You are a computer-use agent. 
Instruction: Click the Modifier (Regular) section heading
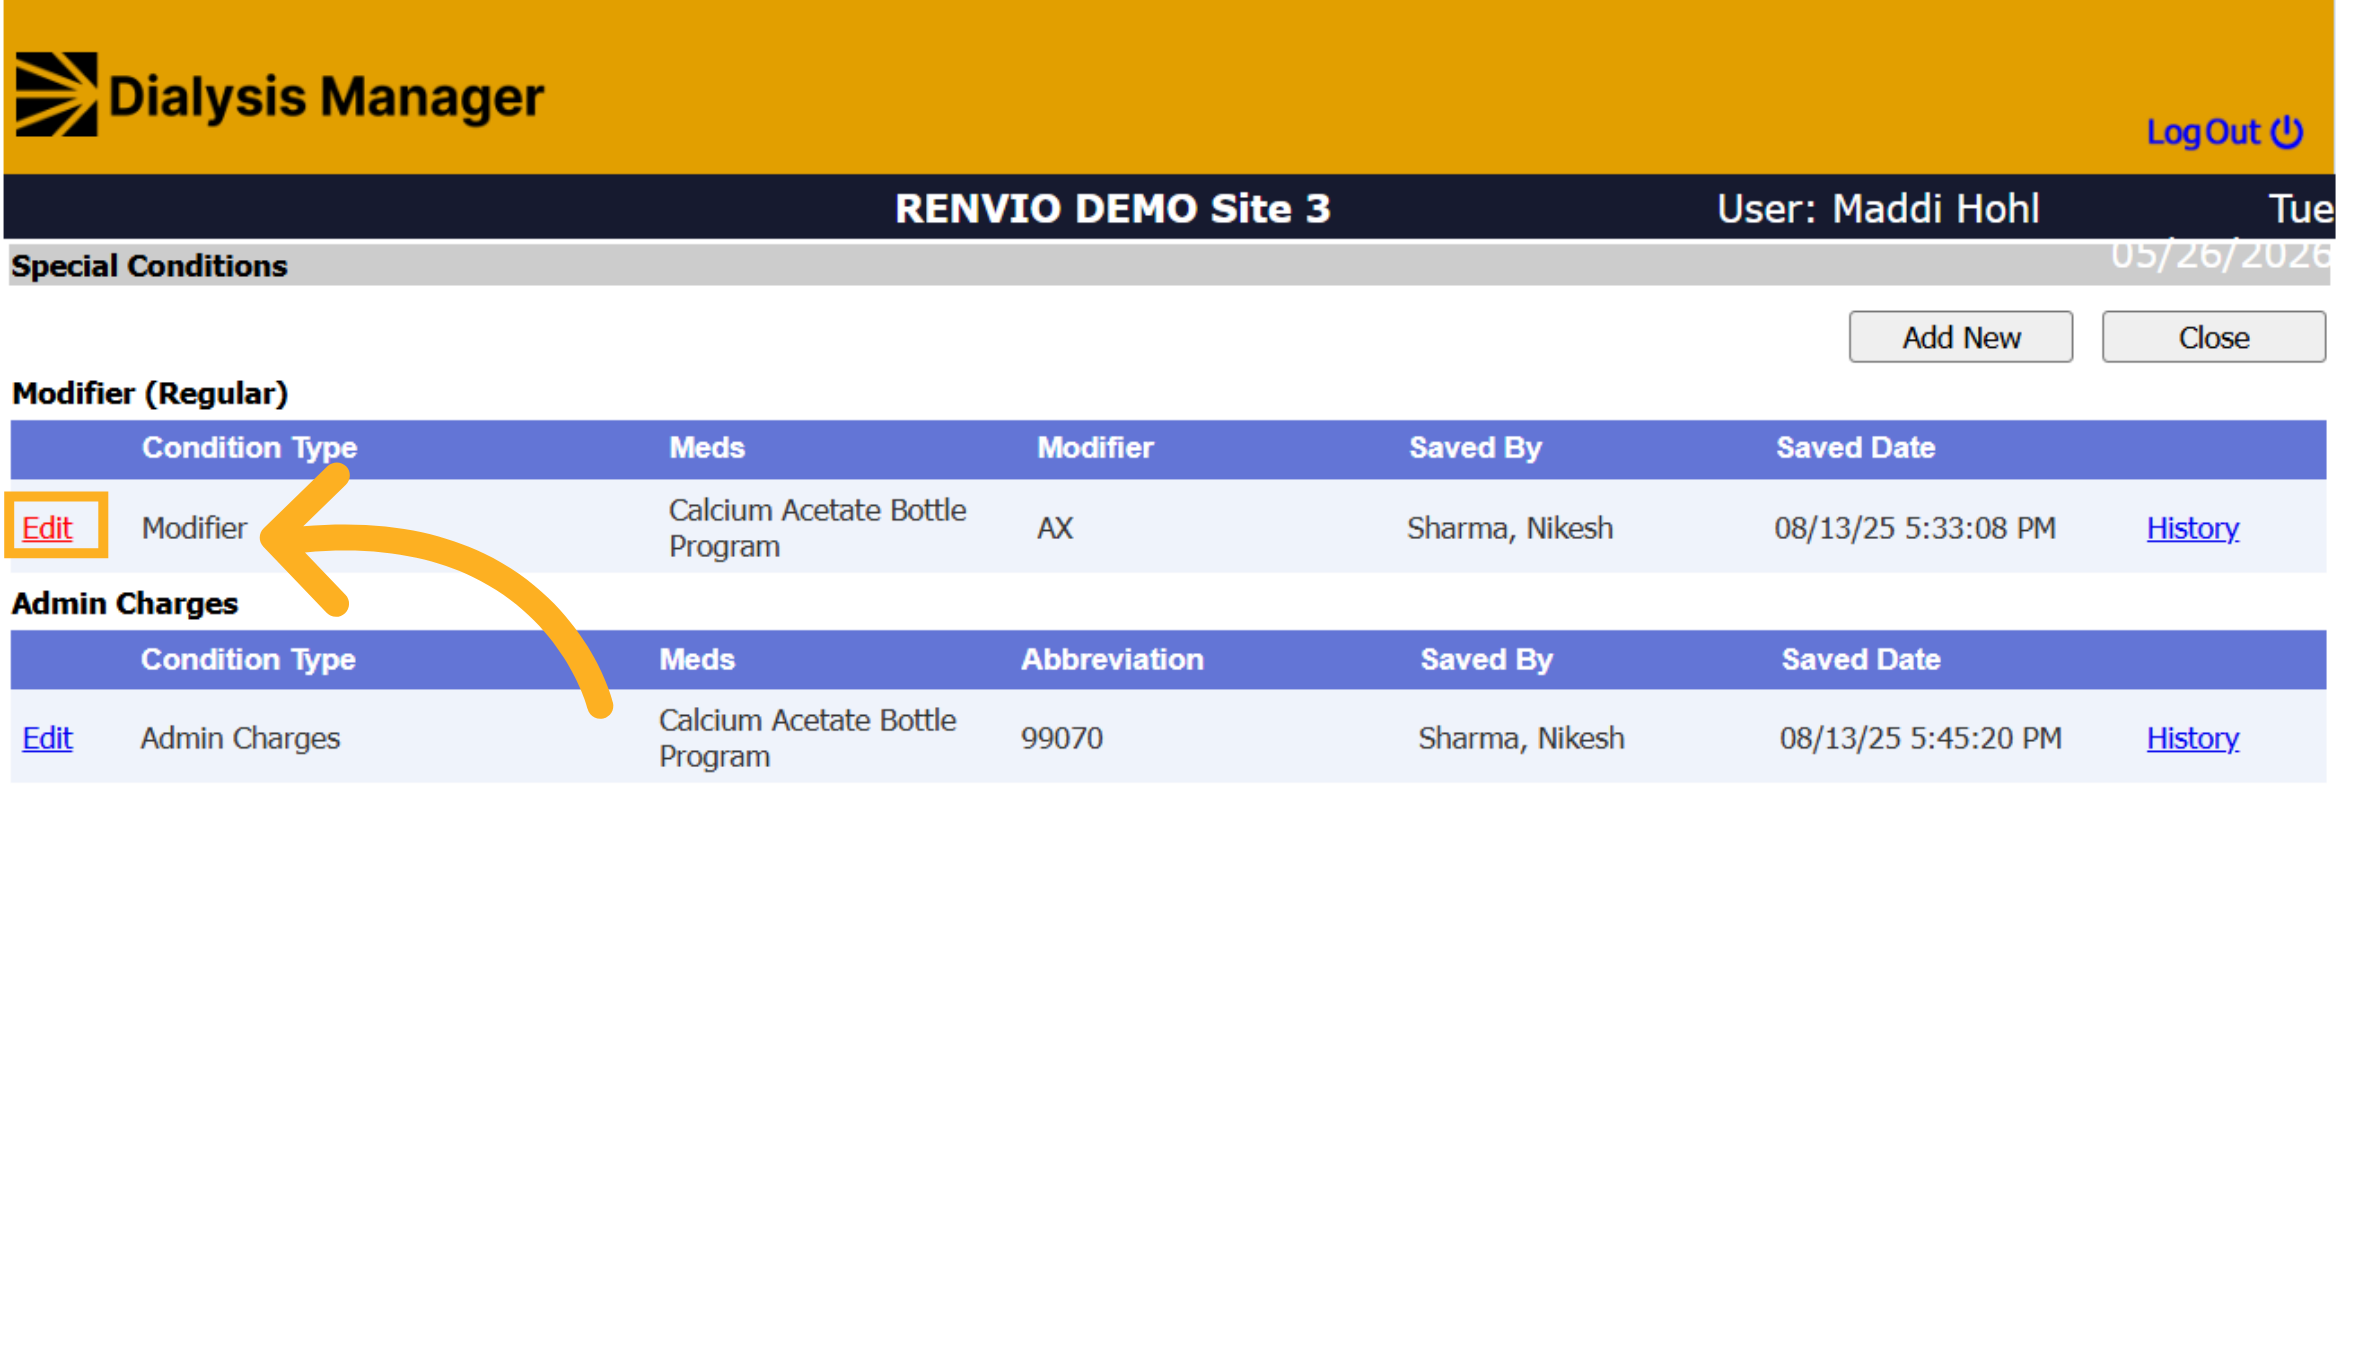150,393
